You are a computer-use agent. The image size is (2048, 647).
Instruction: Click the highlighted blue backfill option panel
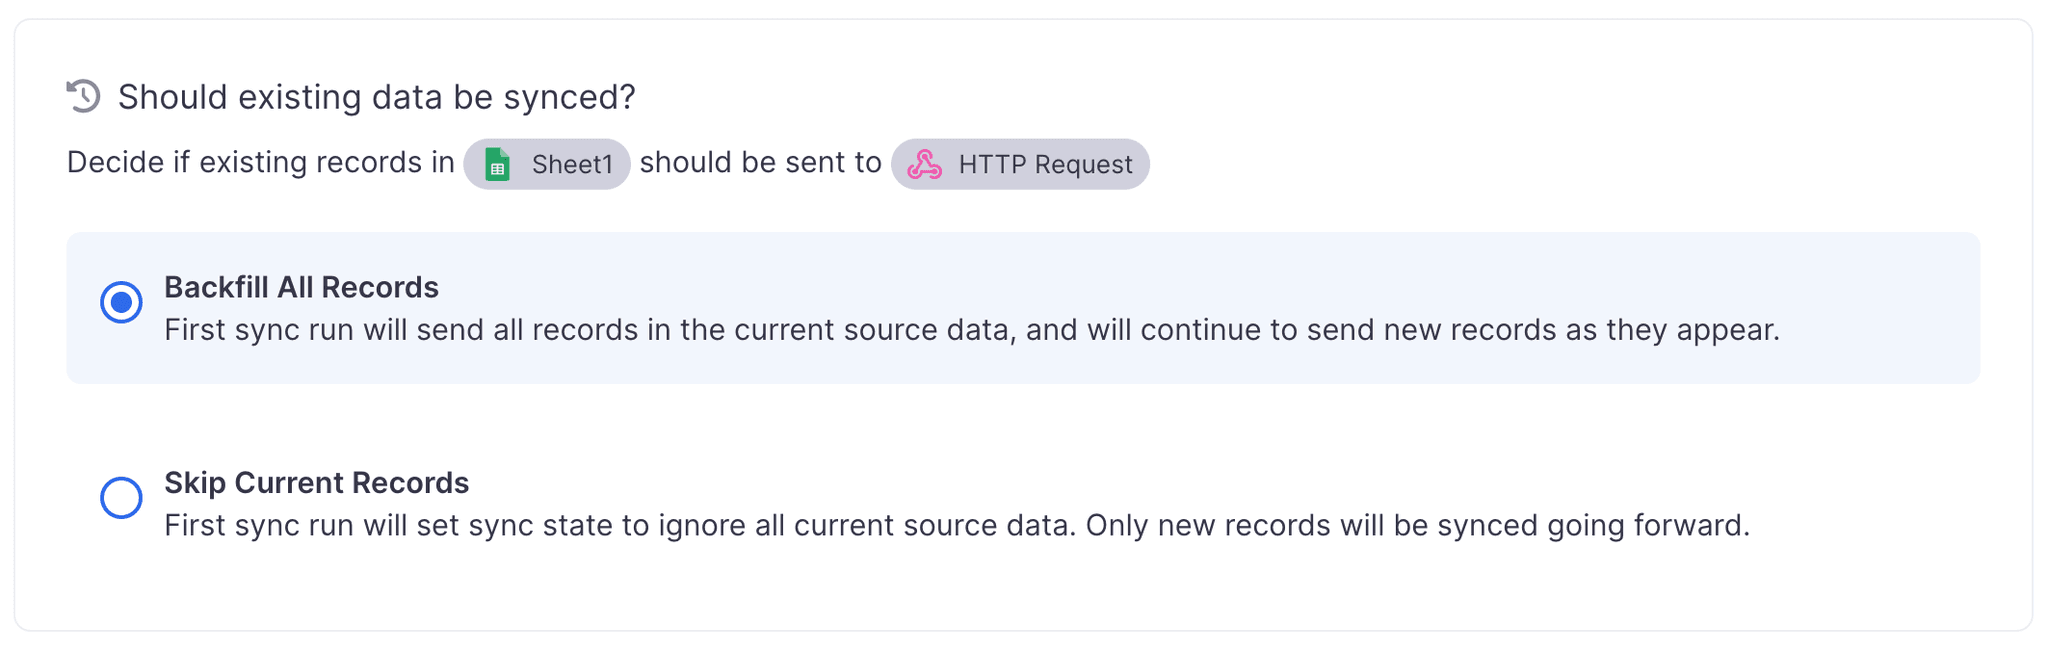pos(1022,308)
